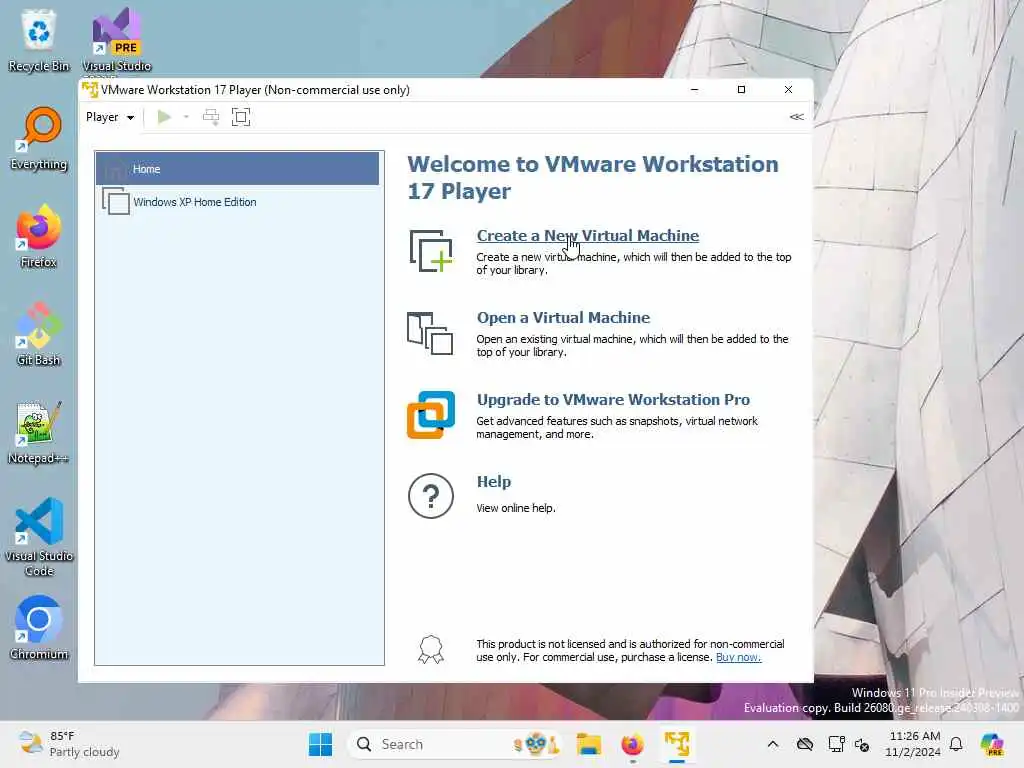The height and width of the screenshot is (768, 1024).
Task: Open the Player menu dropdown
Action: coord(110,117)
